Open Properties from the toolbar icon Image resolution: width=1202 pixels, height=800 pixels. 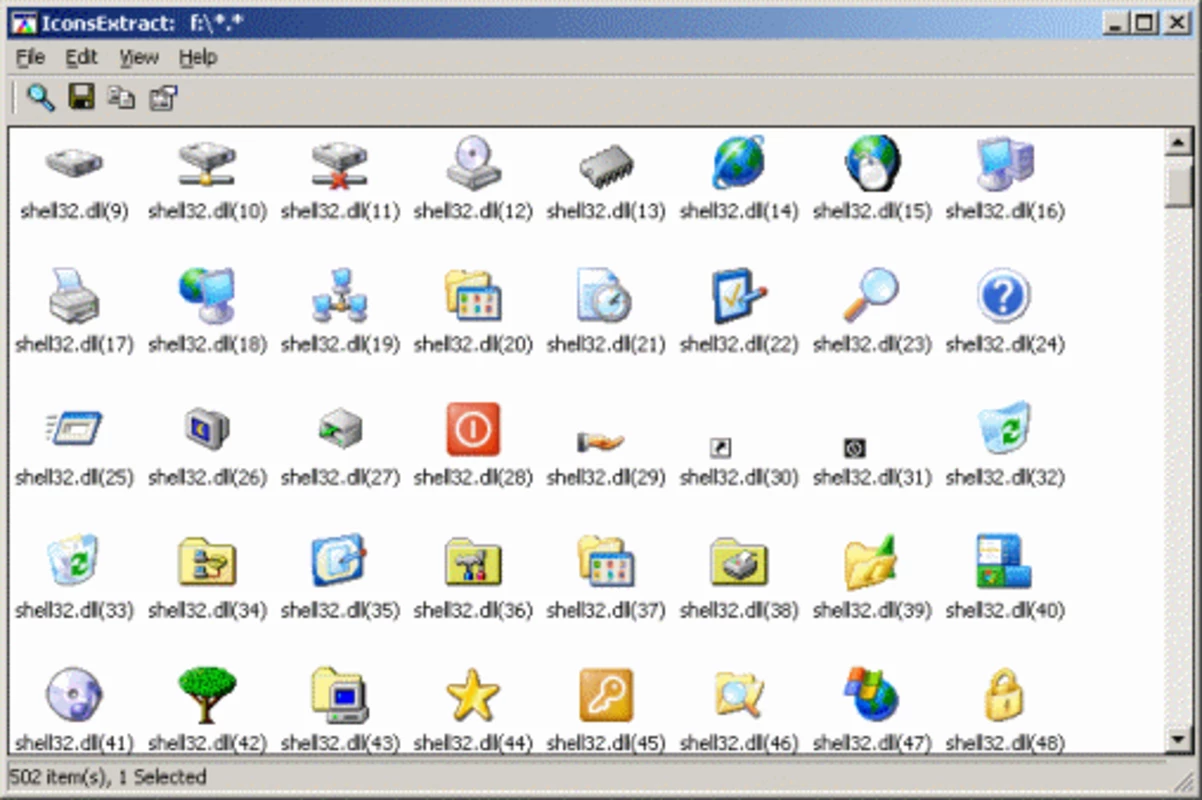[163, 97]
